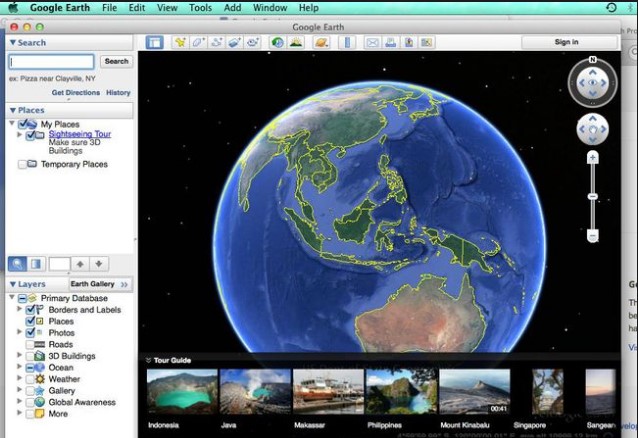Image resolution: width=638 pixels, height=438 pixels.
Task: Toggle the sidebar with the Hide Sidebar icon
Action: [x=155, y=42]
